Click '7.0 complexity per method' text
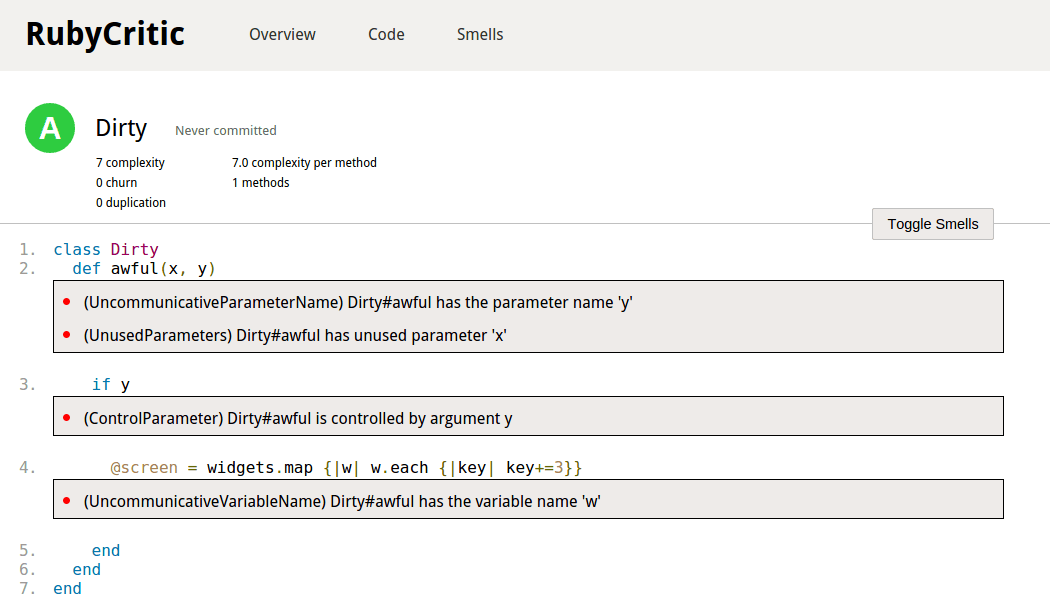The width and height of the screenshot is (1050, 600). click(x=304, y=163)
